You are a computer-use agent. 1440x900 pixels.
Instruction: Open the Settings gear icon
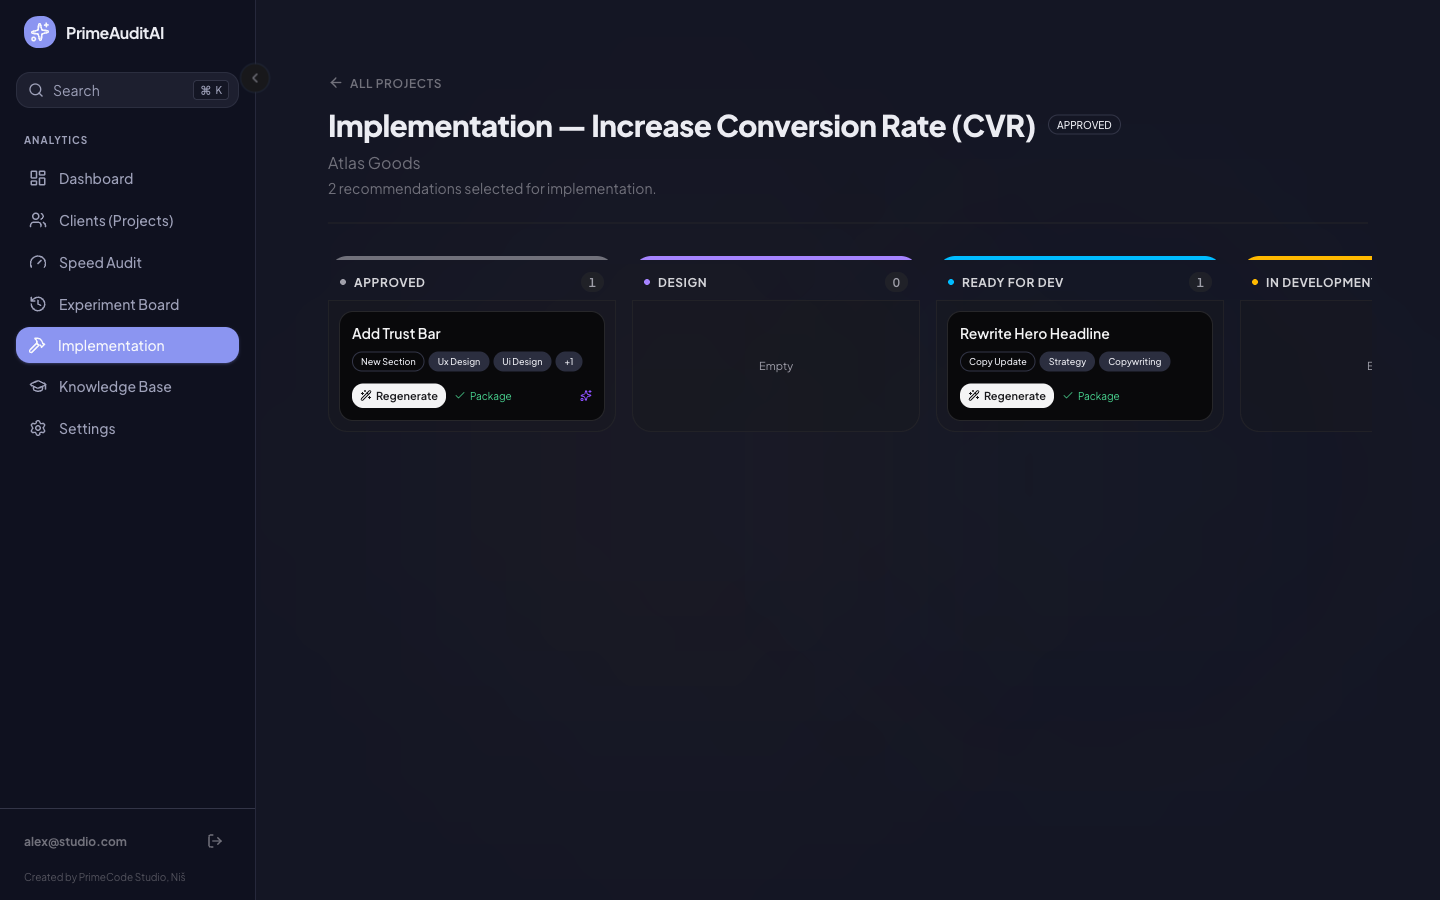click(38, 428)
